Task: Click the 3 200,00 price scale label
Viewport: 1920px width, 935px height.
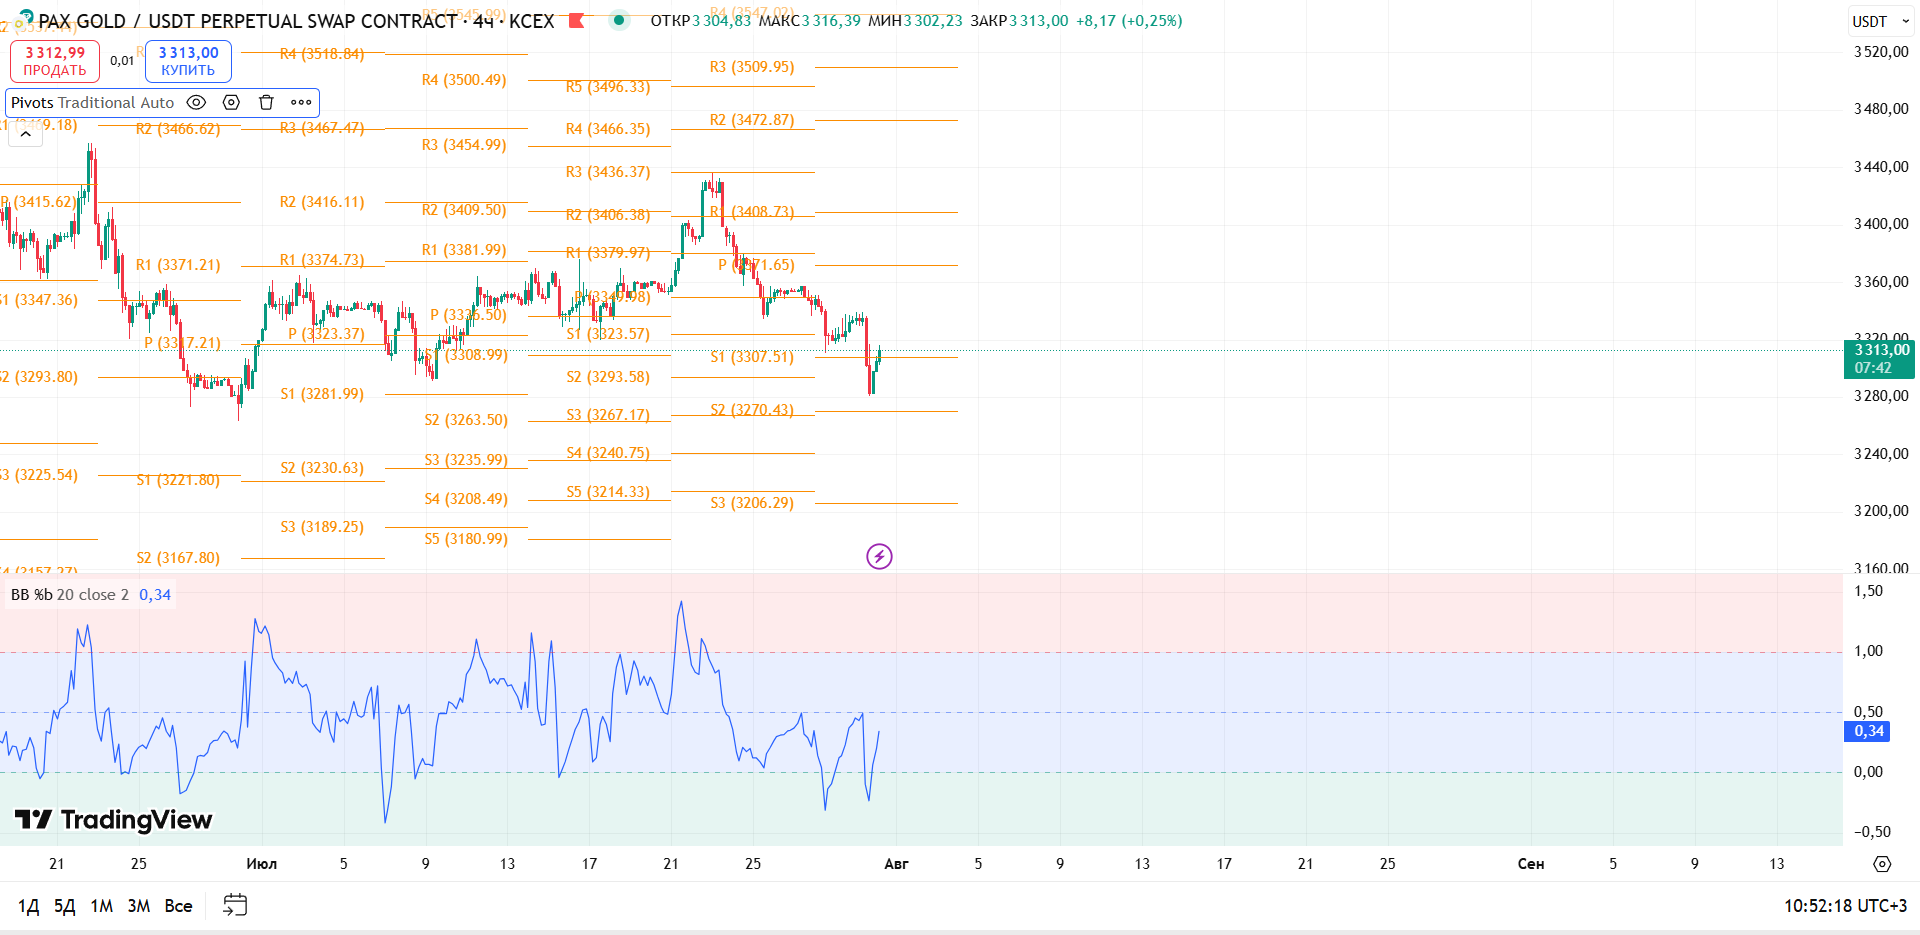Action: pos(1881,511)
